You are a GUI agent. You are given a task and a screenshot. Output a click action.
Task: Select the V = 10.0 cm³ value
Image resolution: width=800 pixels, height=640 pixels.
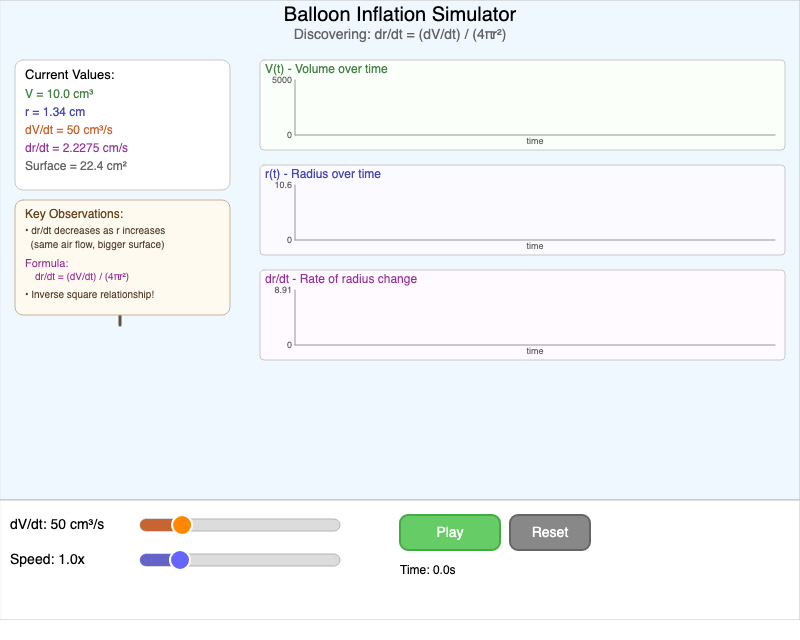(x=62, y=93)
